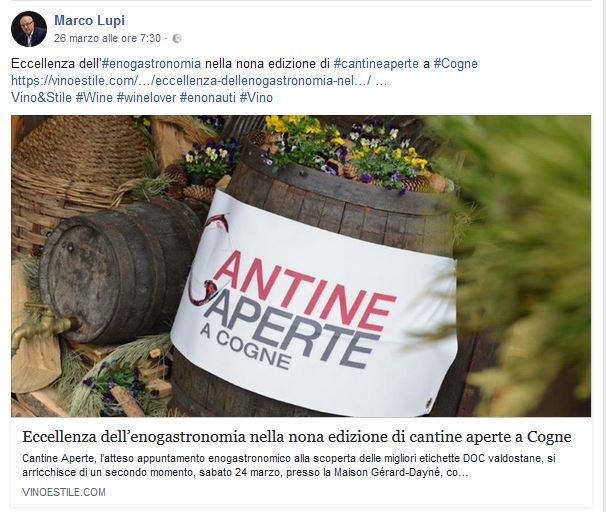Click the small barrel with brass tap in photo
Screen dimensions: 606x512
coord(108,276)
